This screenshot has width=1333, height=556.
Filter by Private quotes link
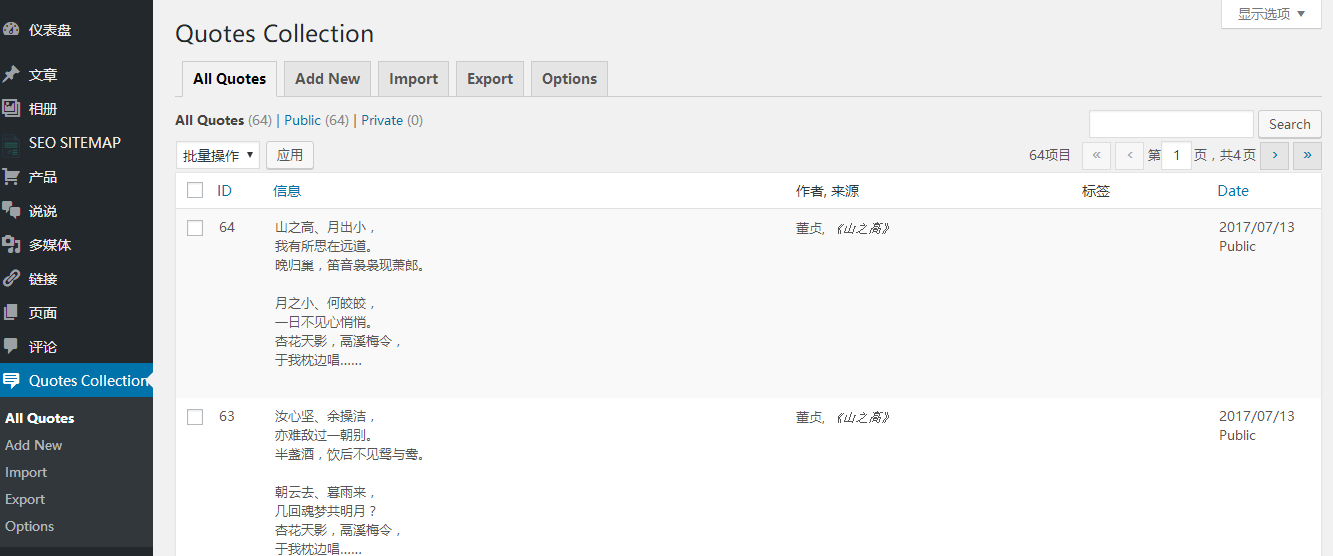[382, 120]
